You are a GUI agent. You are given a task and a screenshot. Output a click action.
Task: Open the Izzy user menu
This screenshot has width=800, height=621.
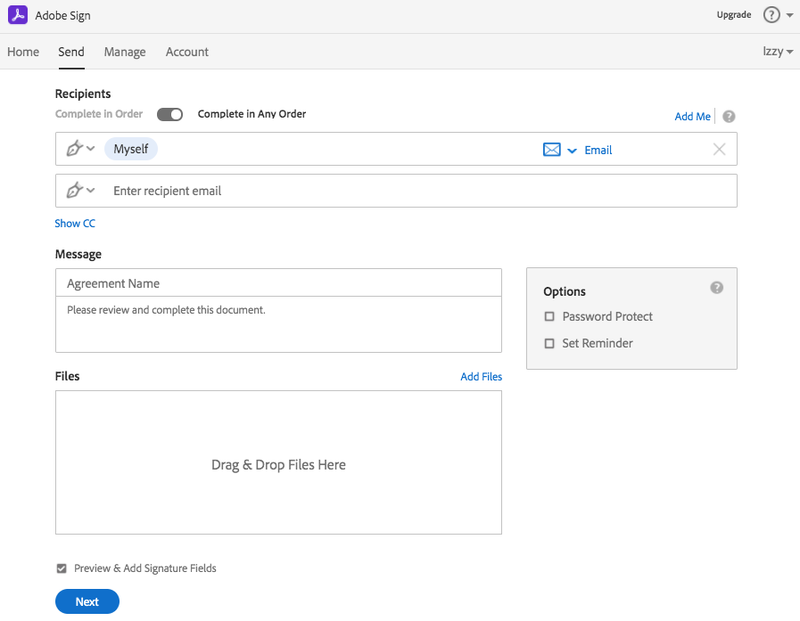coord(778,52)
